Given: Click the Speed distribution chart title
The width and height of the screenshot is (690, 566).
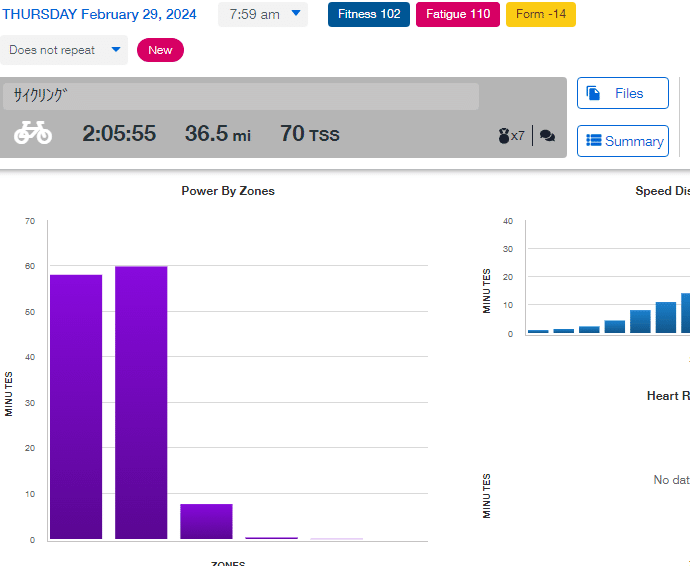Looking at the screenshot, I should [x=662, y=191].
